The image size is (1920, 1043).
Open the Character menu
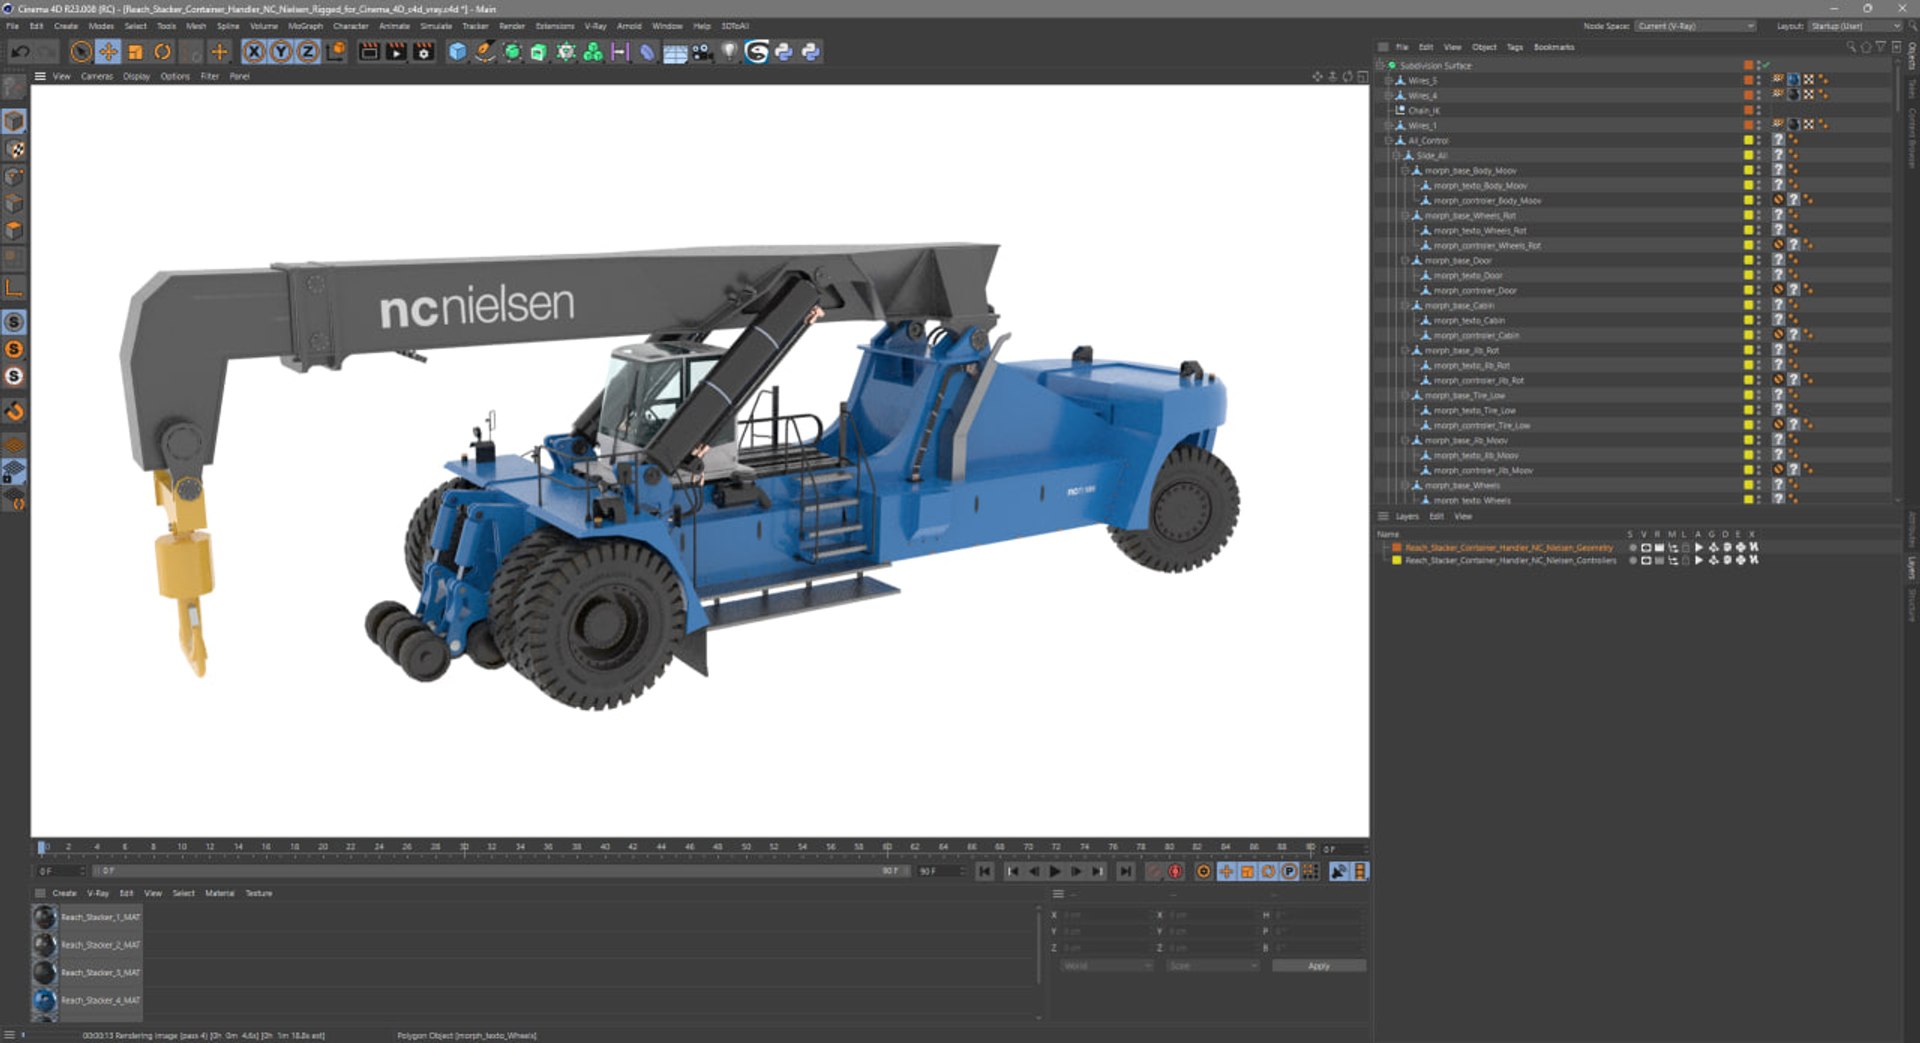pyautogui.click(x=350, y=26)
